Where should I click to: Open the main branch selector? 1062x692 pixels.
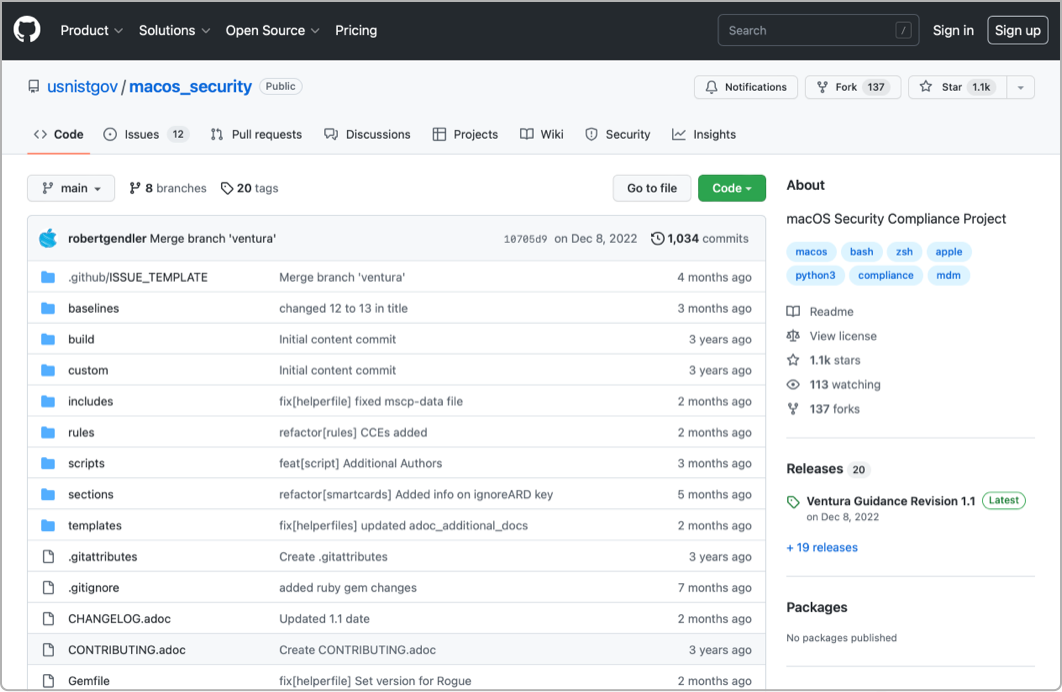tap(71, 188)
